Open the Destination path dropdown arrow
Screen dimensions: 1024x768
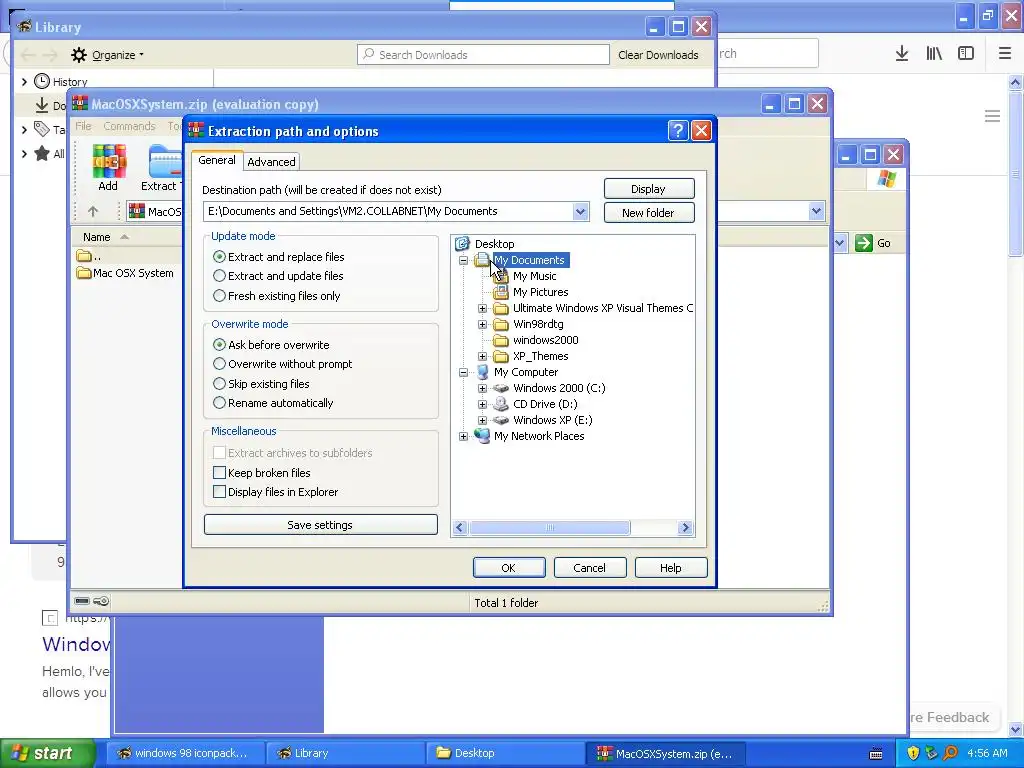581,211
